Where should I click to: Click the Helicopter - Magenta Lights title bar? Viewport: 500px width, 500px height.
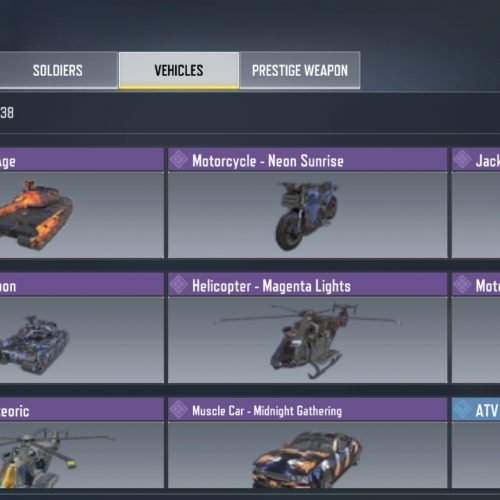click(307, 285)
